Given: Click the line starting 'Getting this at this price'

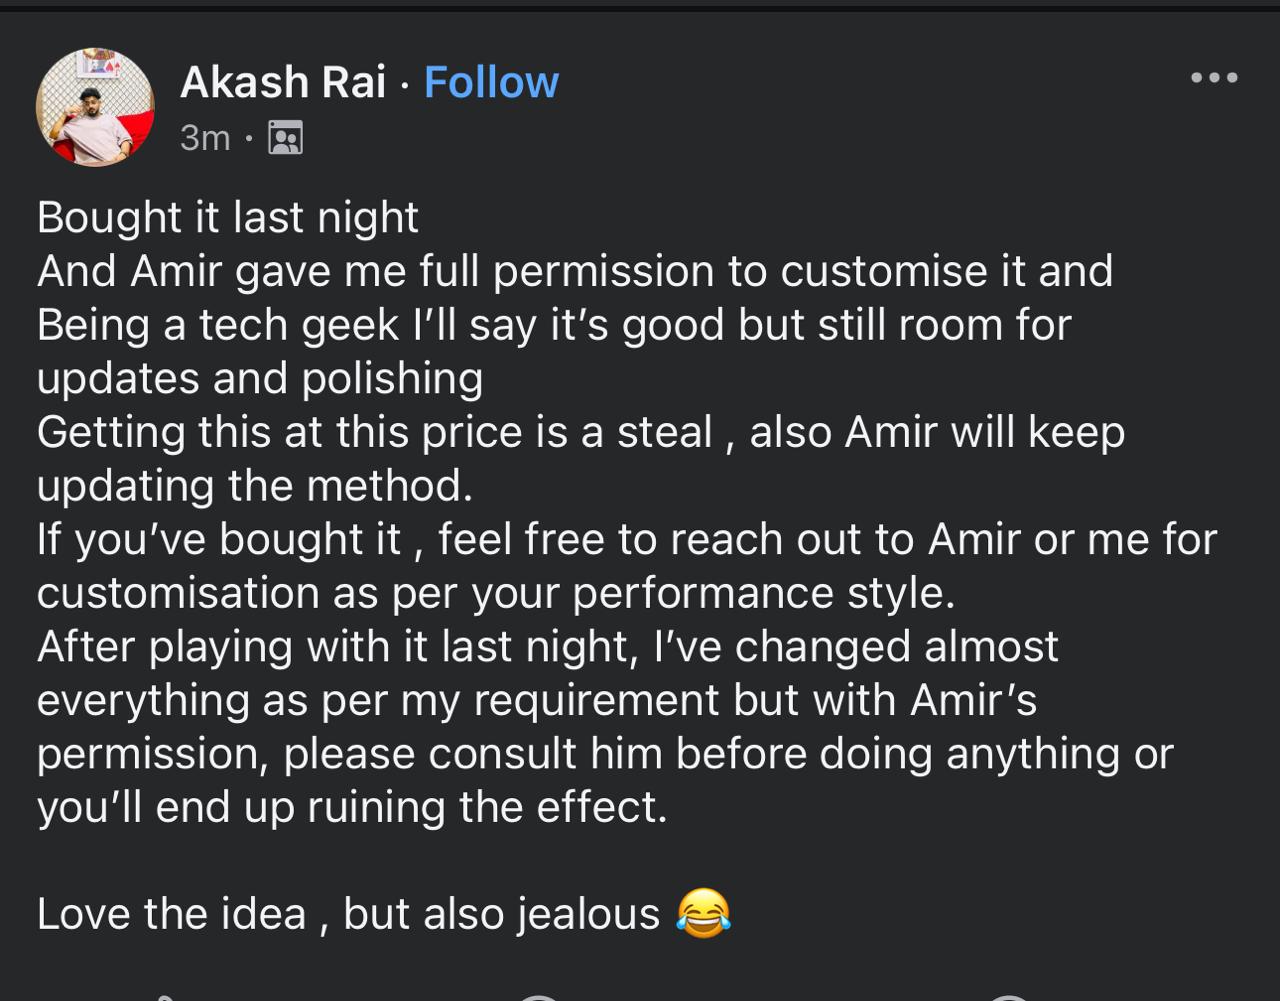Looking at the screenshot, I should (x=580, y=433).
